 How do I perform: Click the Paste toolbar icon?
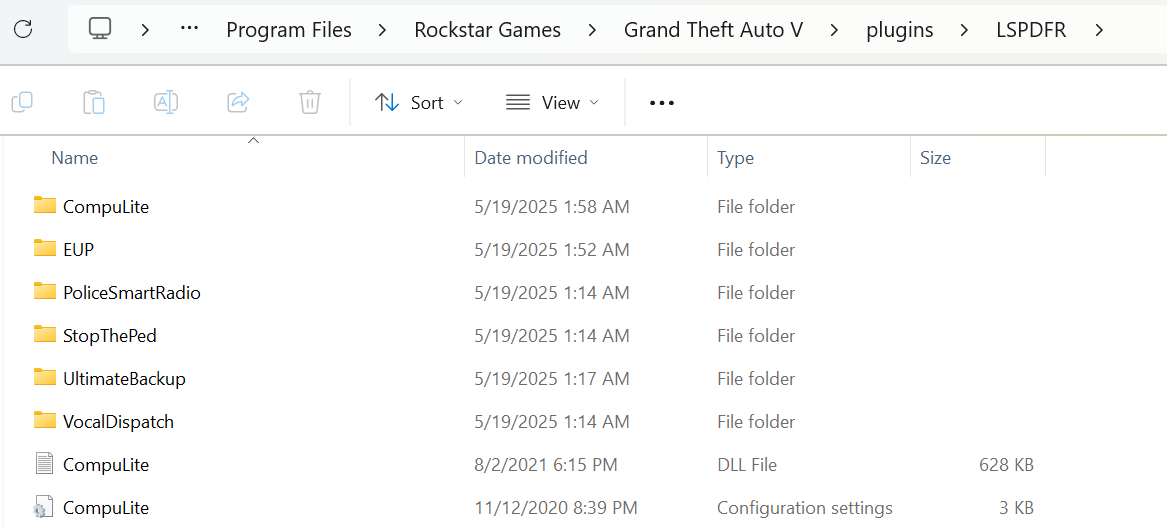click(94, 102)
